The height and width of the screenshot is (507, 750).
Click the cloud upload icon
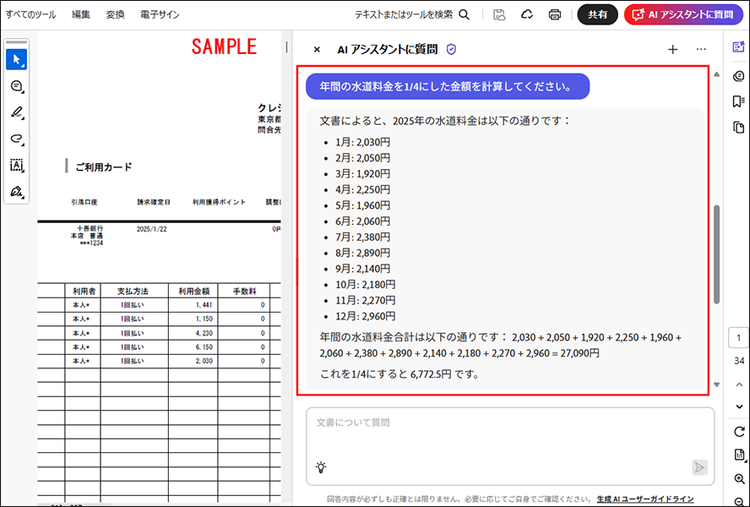click(x=527, y=14)
